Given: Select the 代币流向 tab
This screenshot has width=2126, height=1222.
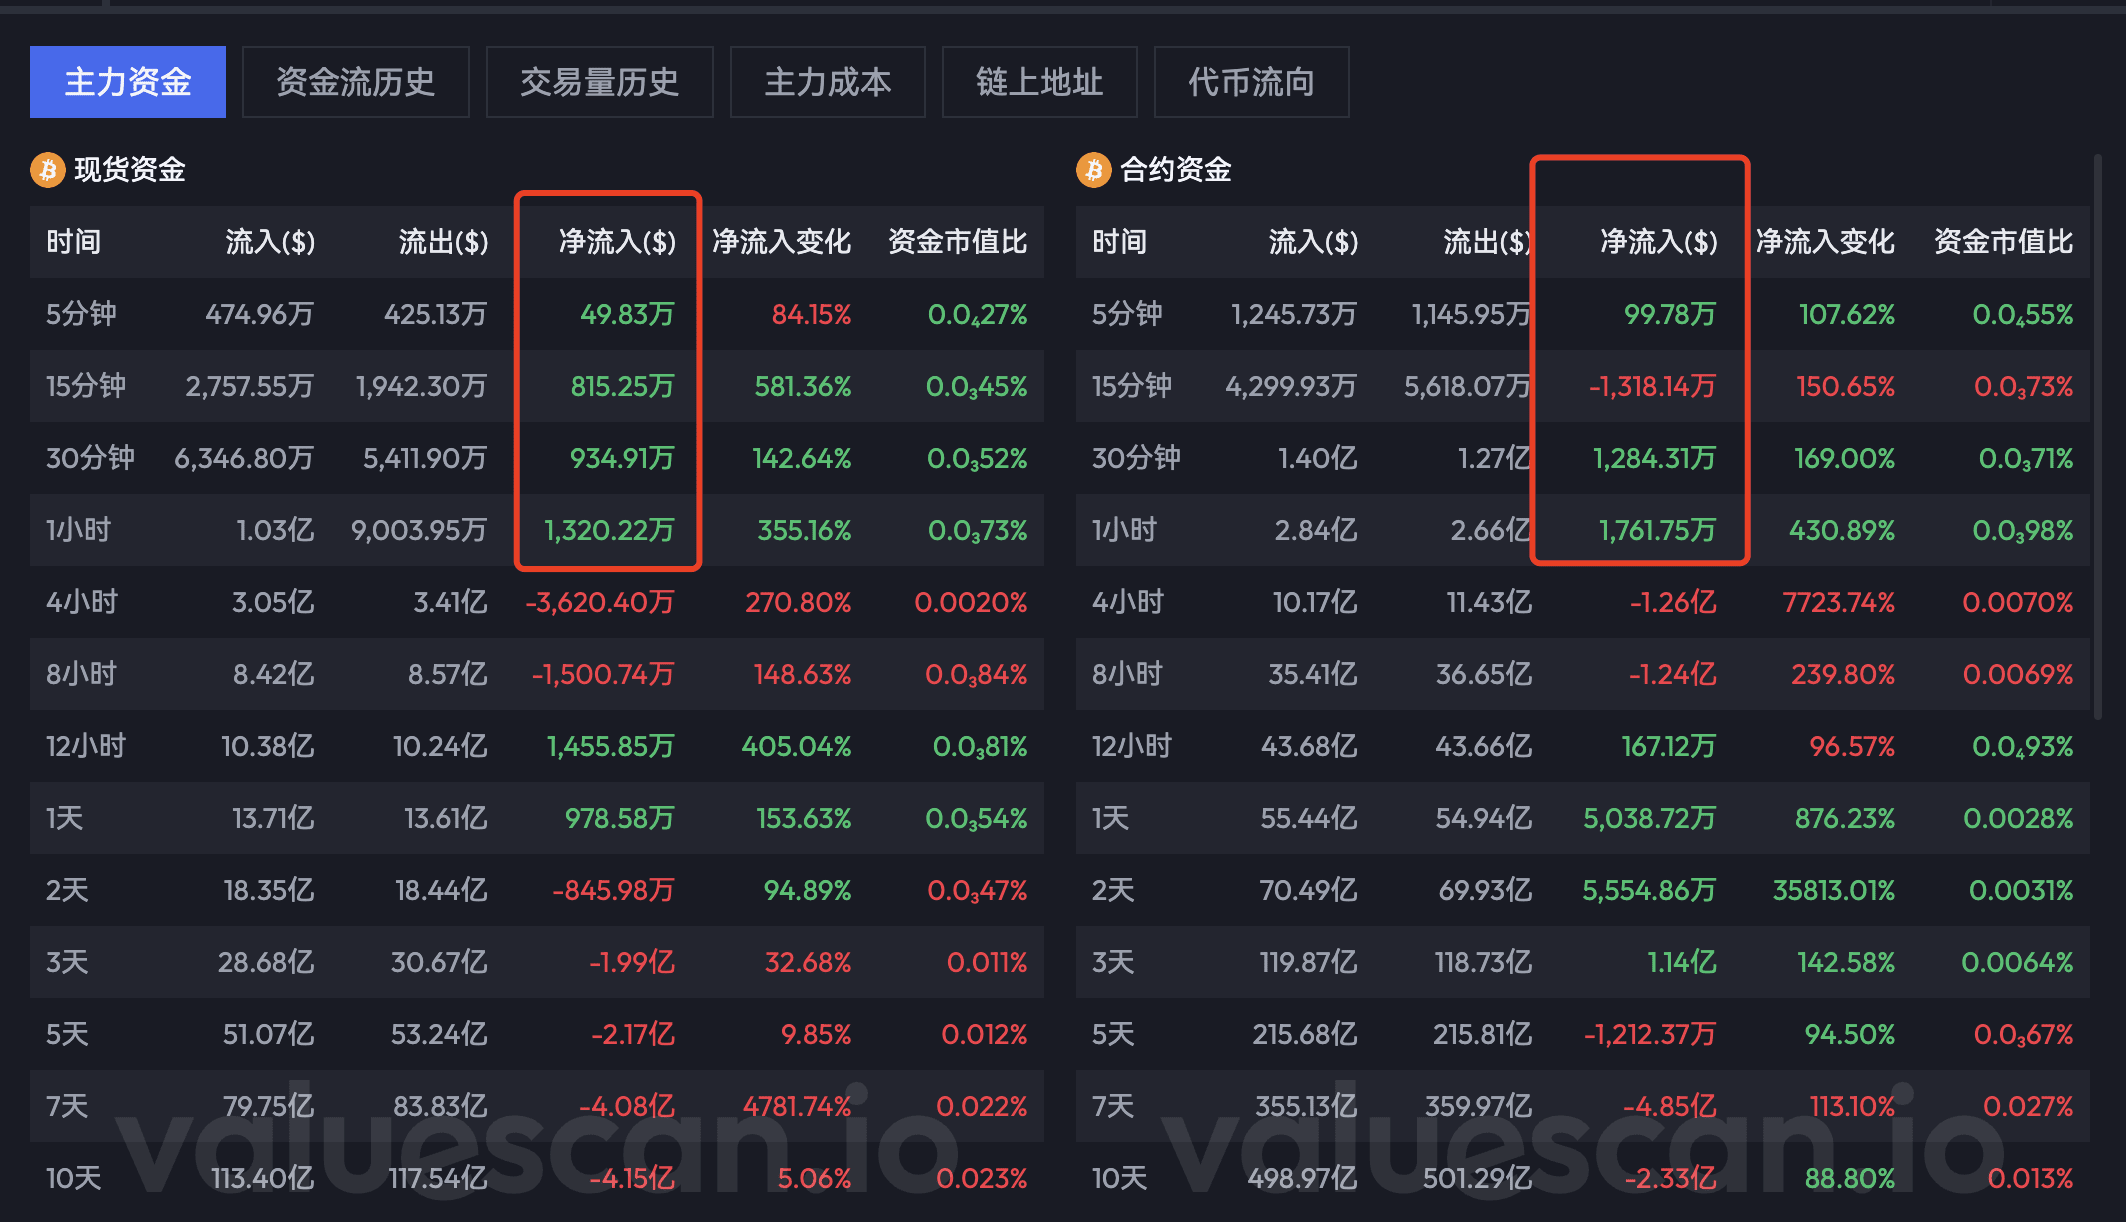Looking at the screenshot, I should [x=1251, y=82].
